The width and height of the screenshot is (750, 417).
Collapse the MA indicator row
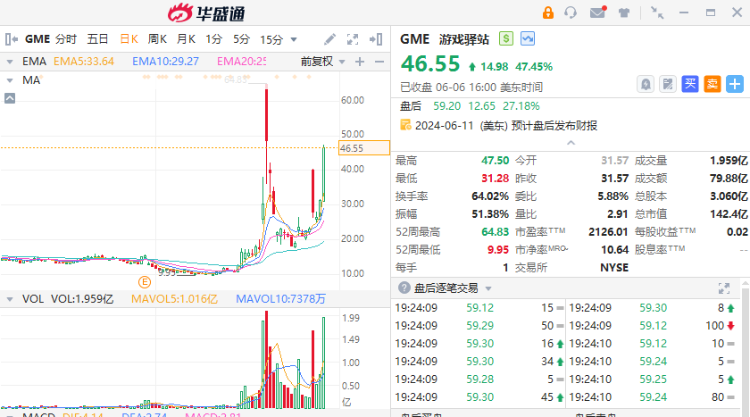pyautogui.click(x=10, y=80)
